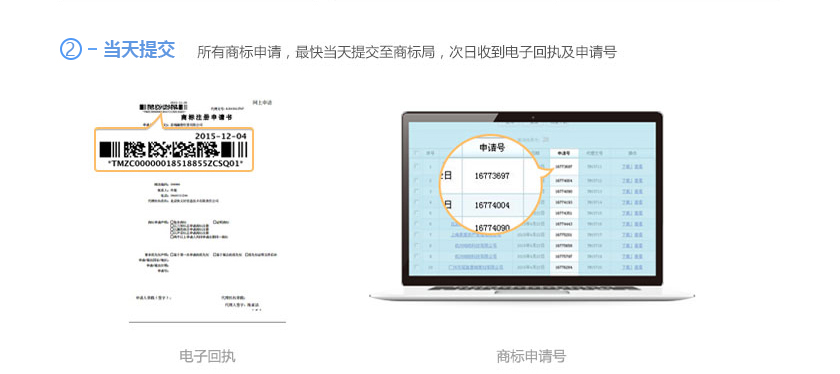This screenshot has width=840, height=374.
Task: Click the 电子回执 caption
Action: (x=207, y=356)
